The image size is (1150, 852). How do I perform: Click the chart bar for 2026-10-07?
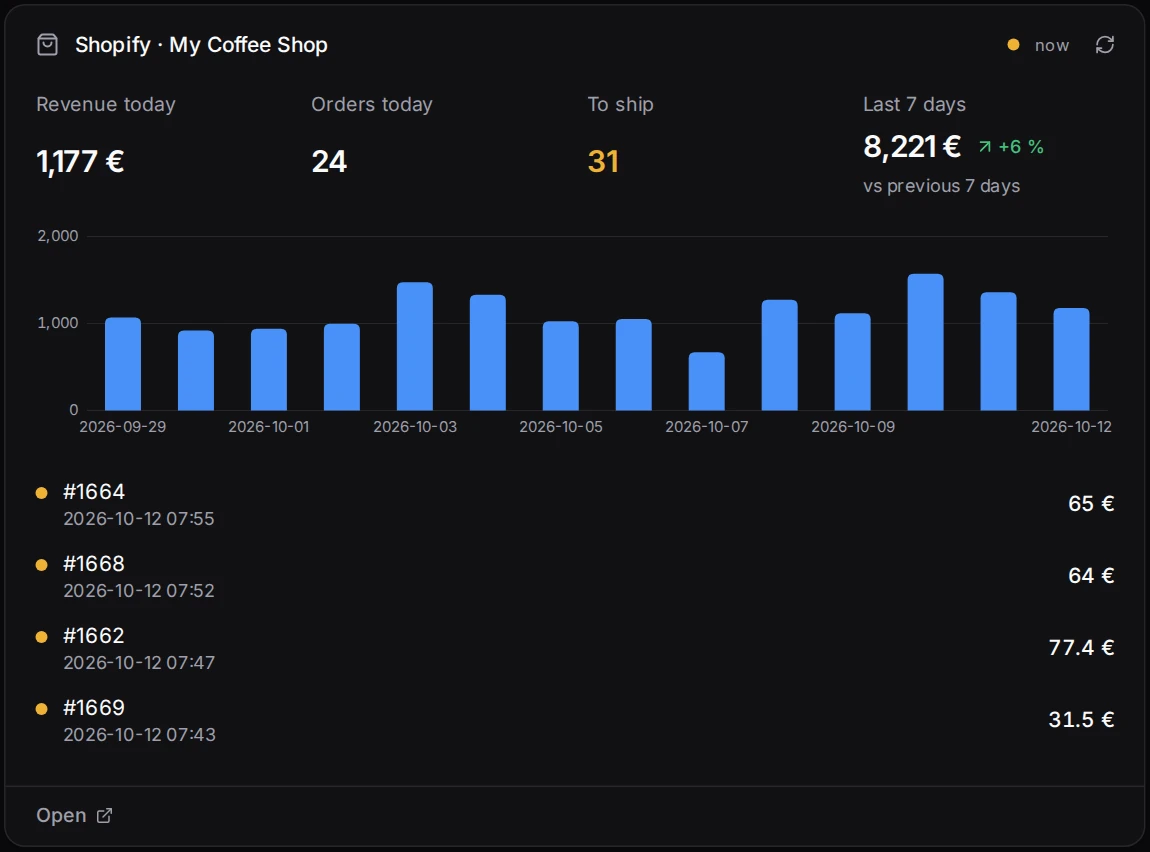(x=706, y=381)
